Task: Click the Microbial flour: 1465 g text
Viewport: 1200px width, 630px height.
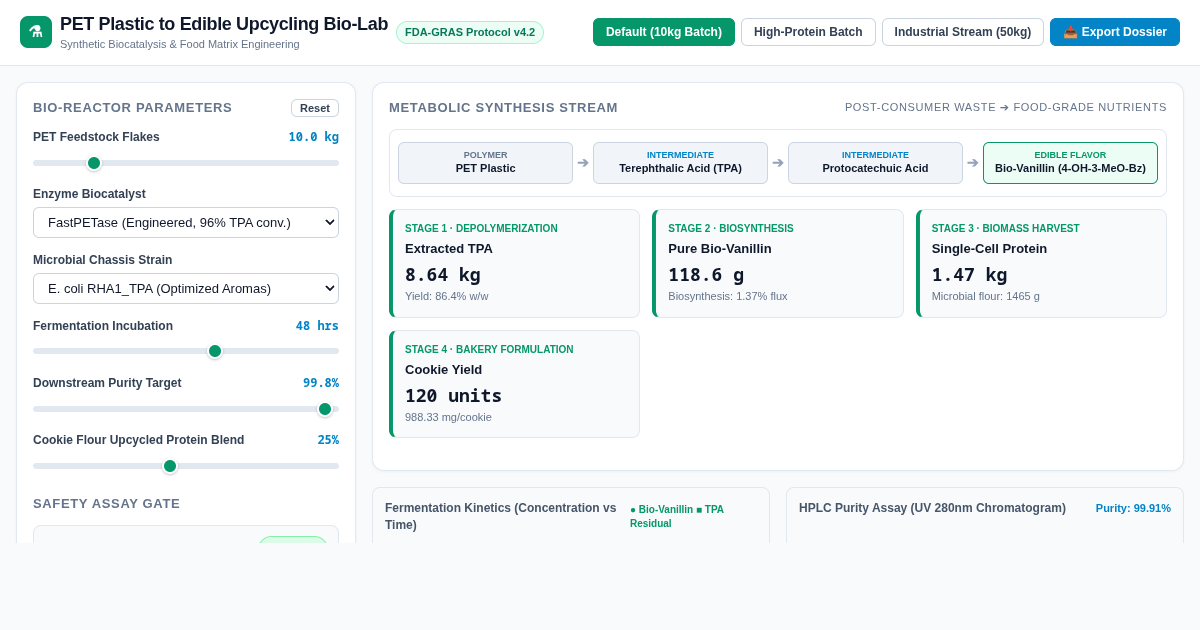Action: [x=986, y=296]
